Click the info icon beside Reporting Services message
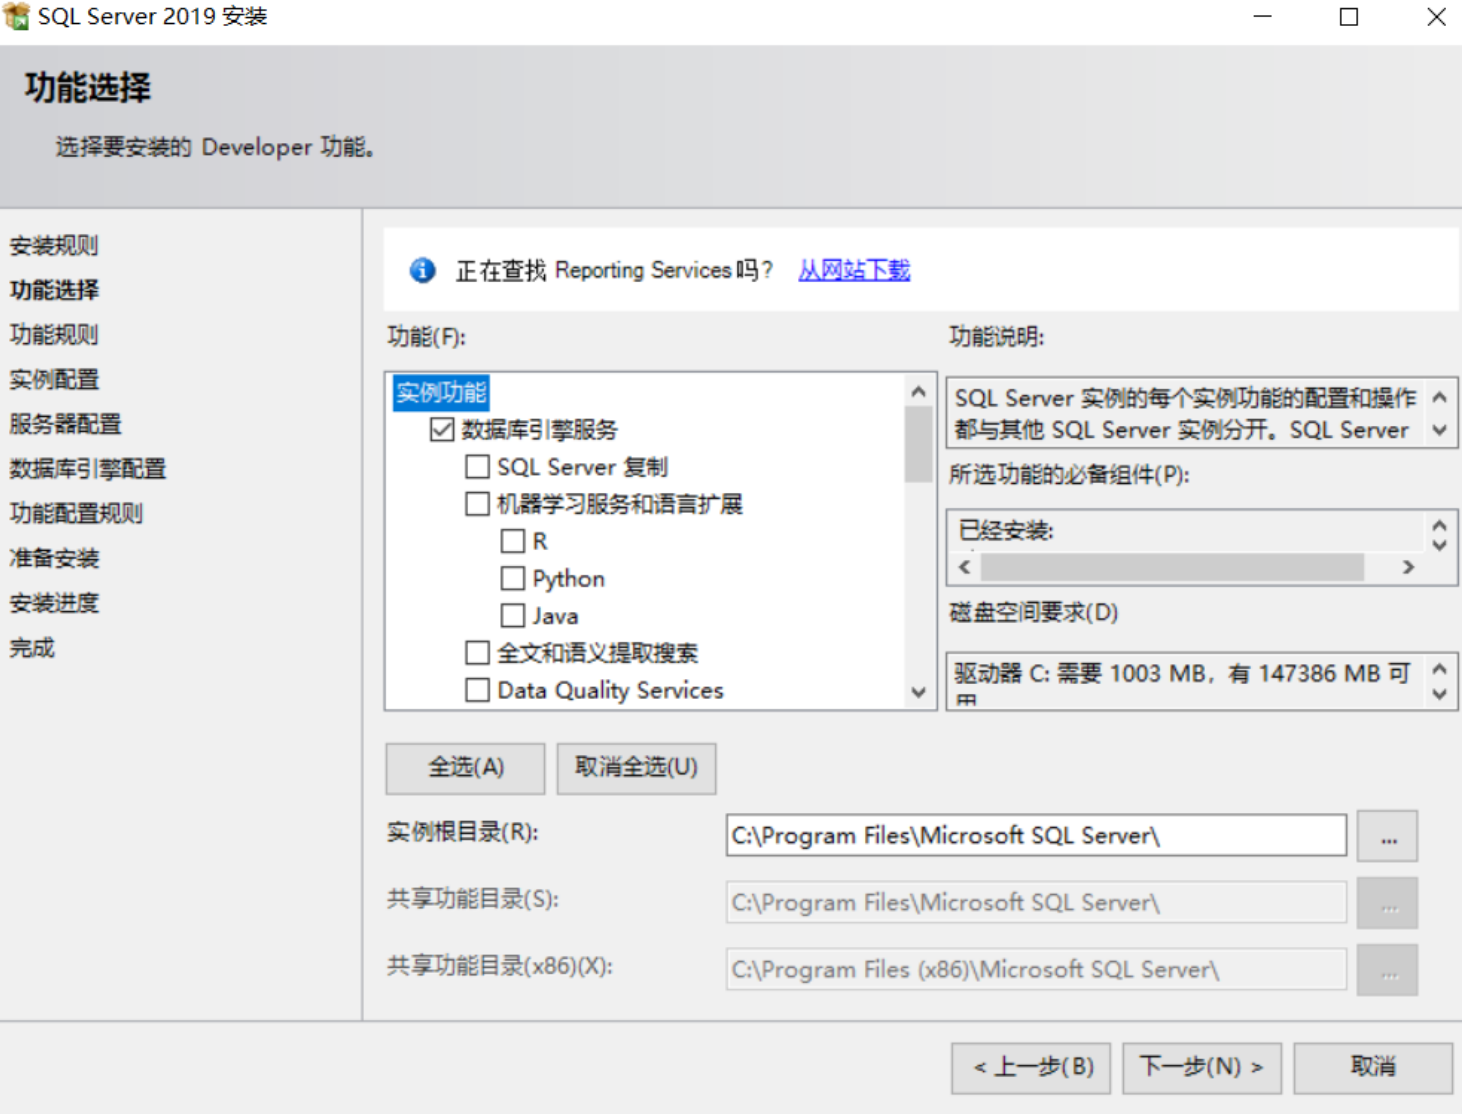This screenshot has width=1462, height=1115. click(x=421, y=270)
